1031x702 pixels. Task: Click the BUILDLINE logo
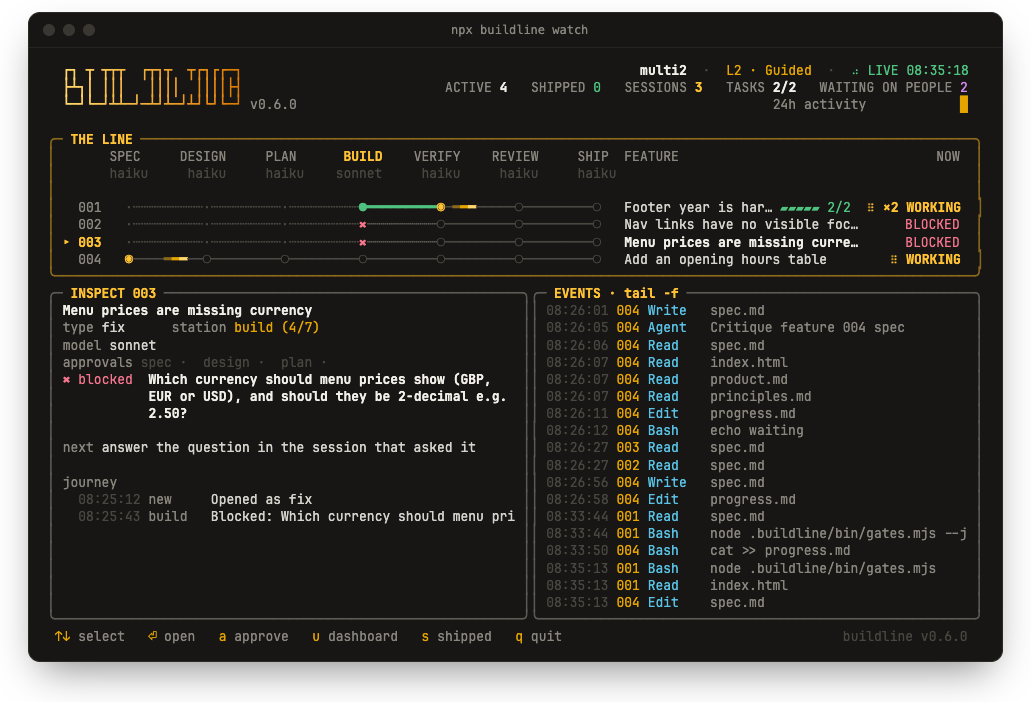click(x=152, y=87)
